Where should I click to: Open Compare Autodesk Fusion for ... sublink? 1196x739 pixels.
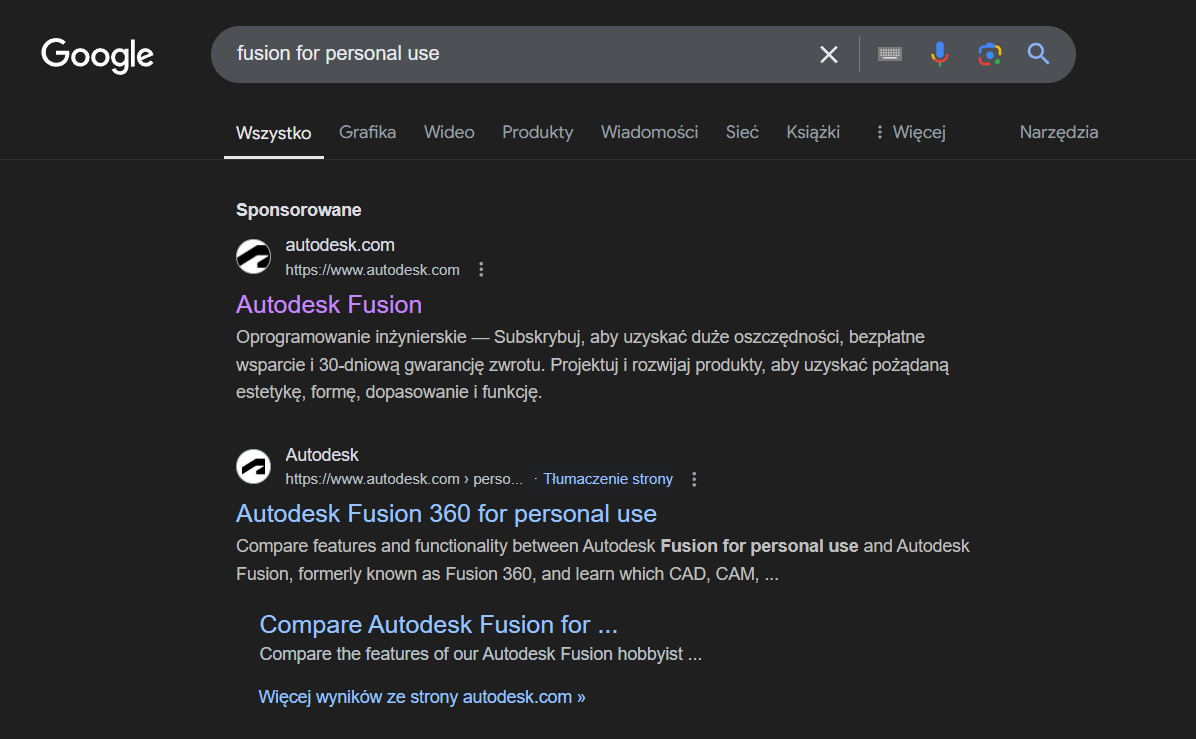[x=439, y=625]
